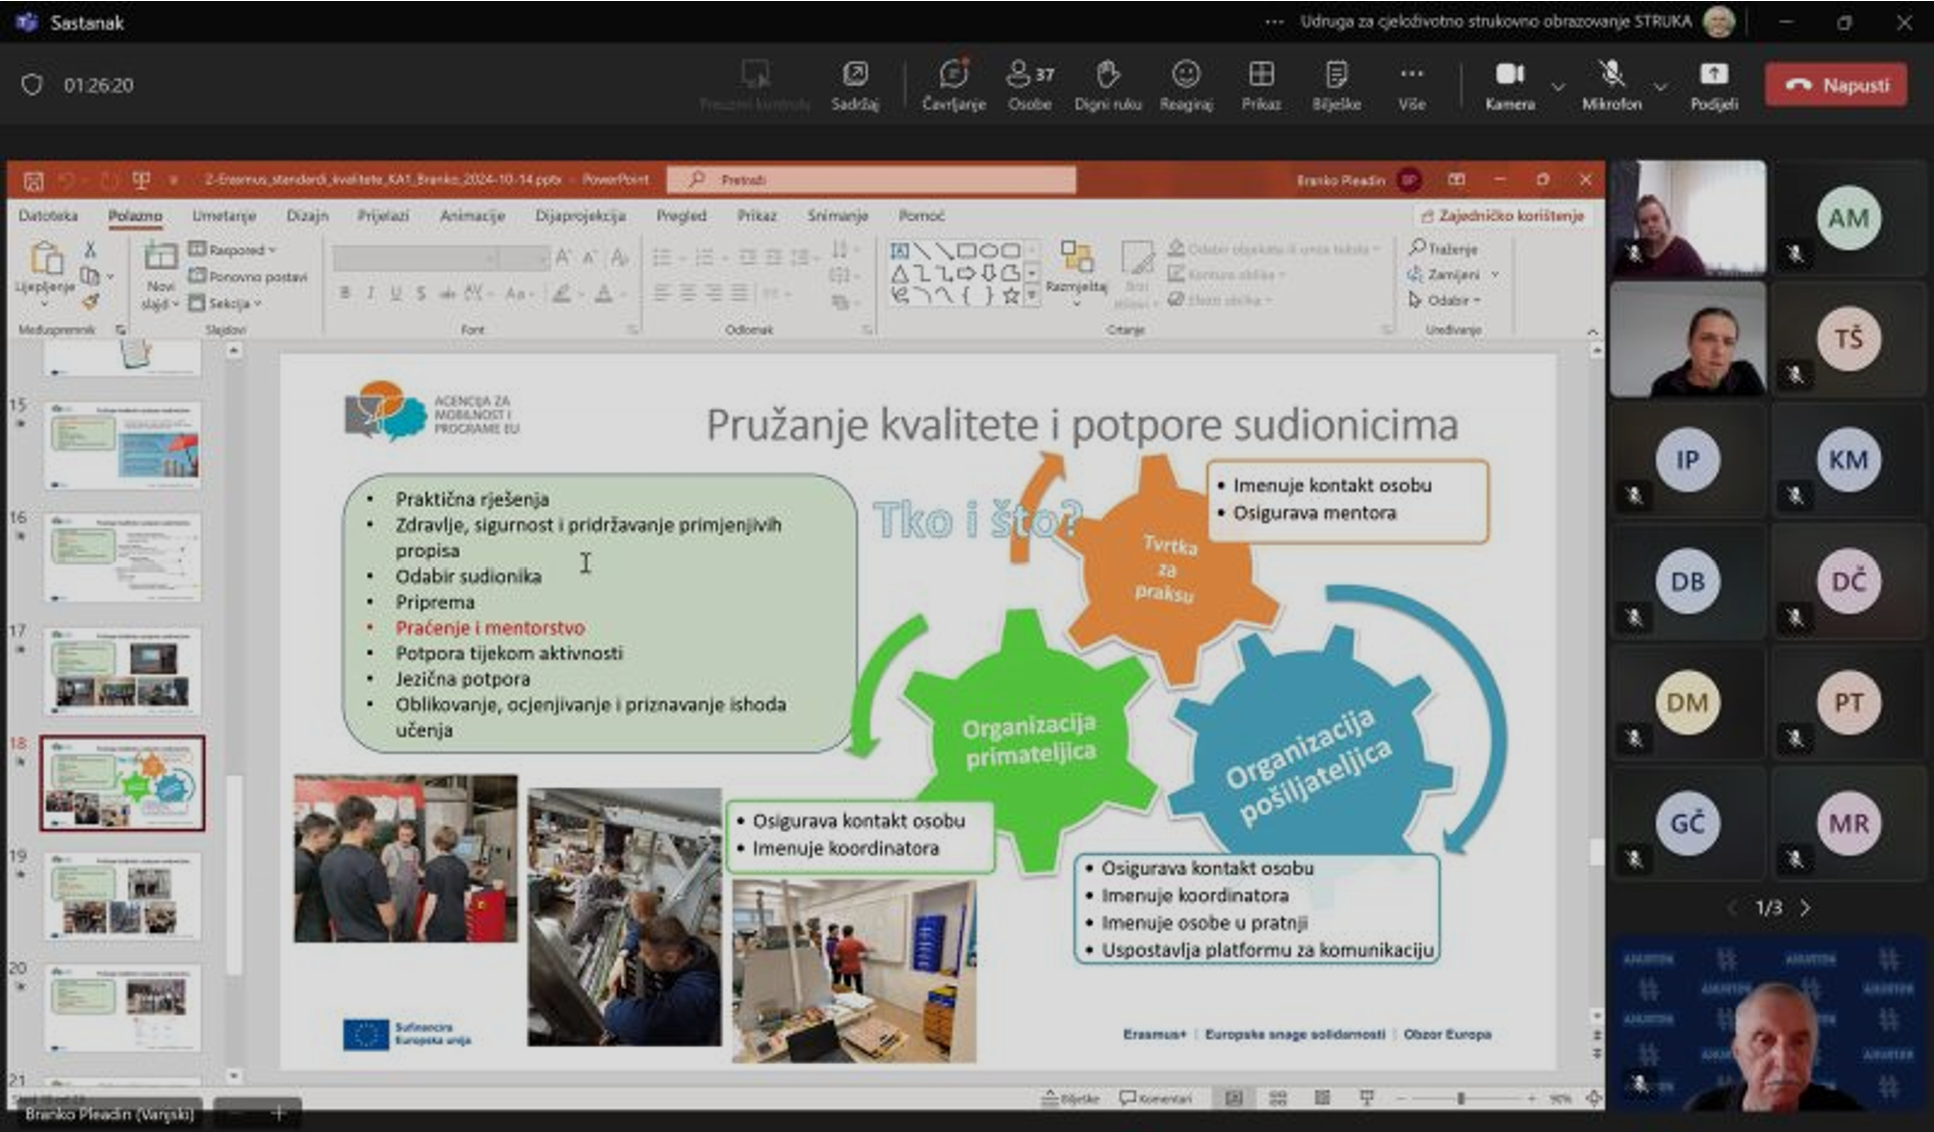Open the Prikaz view options

point(1261,84)
